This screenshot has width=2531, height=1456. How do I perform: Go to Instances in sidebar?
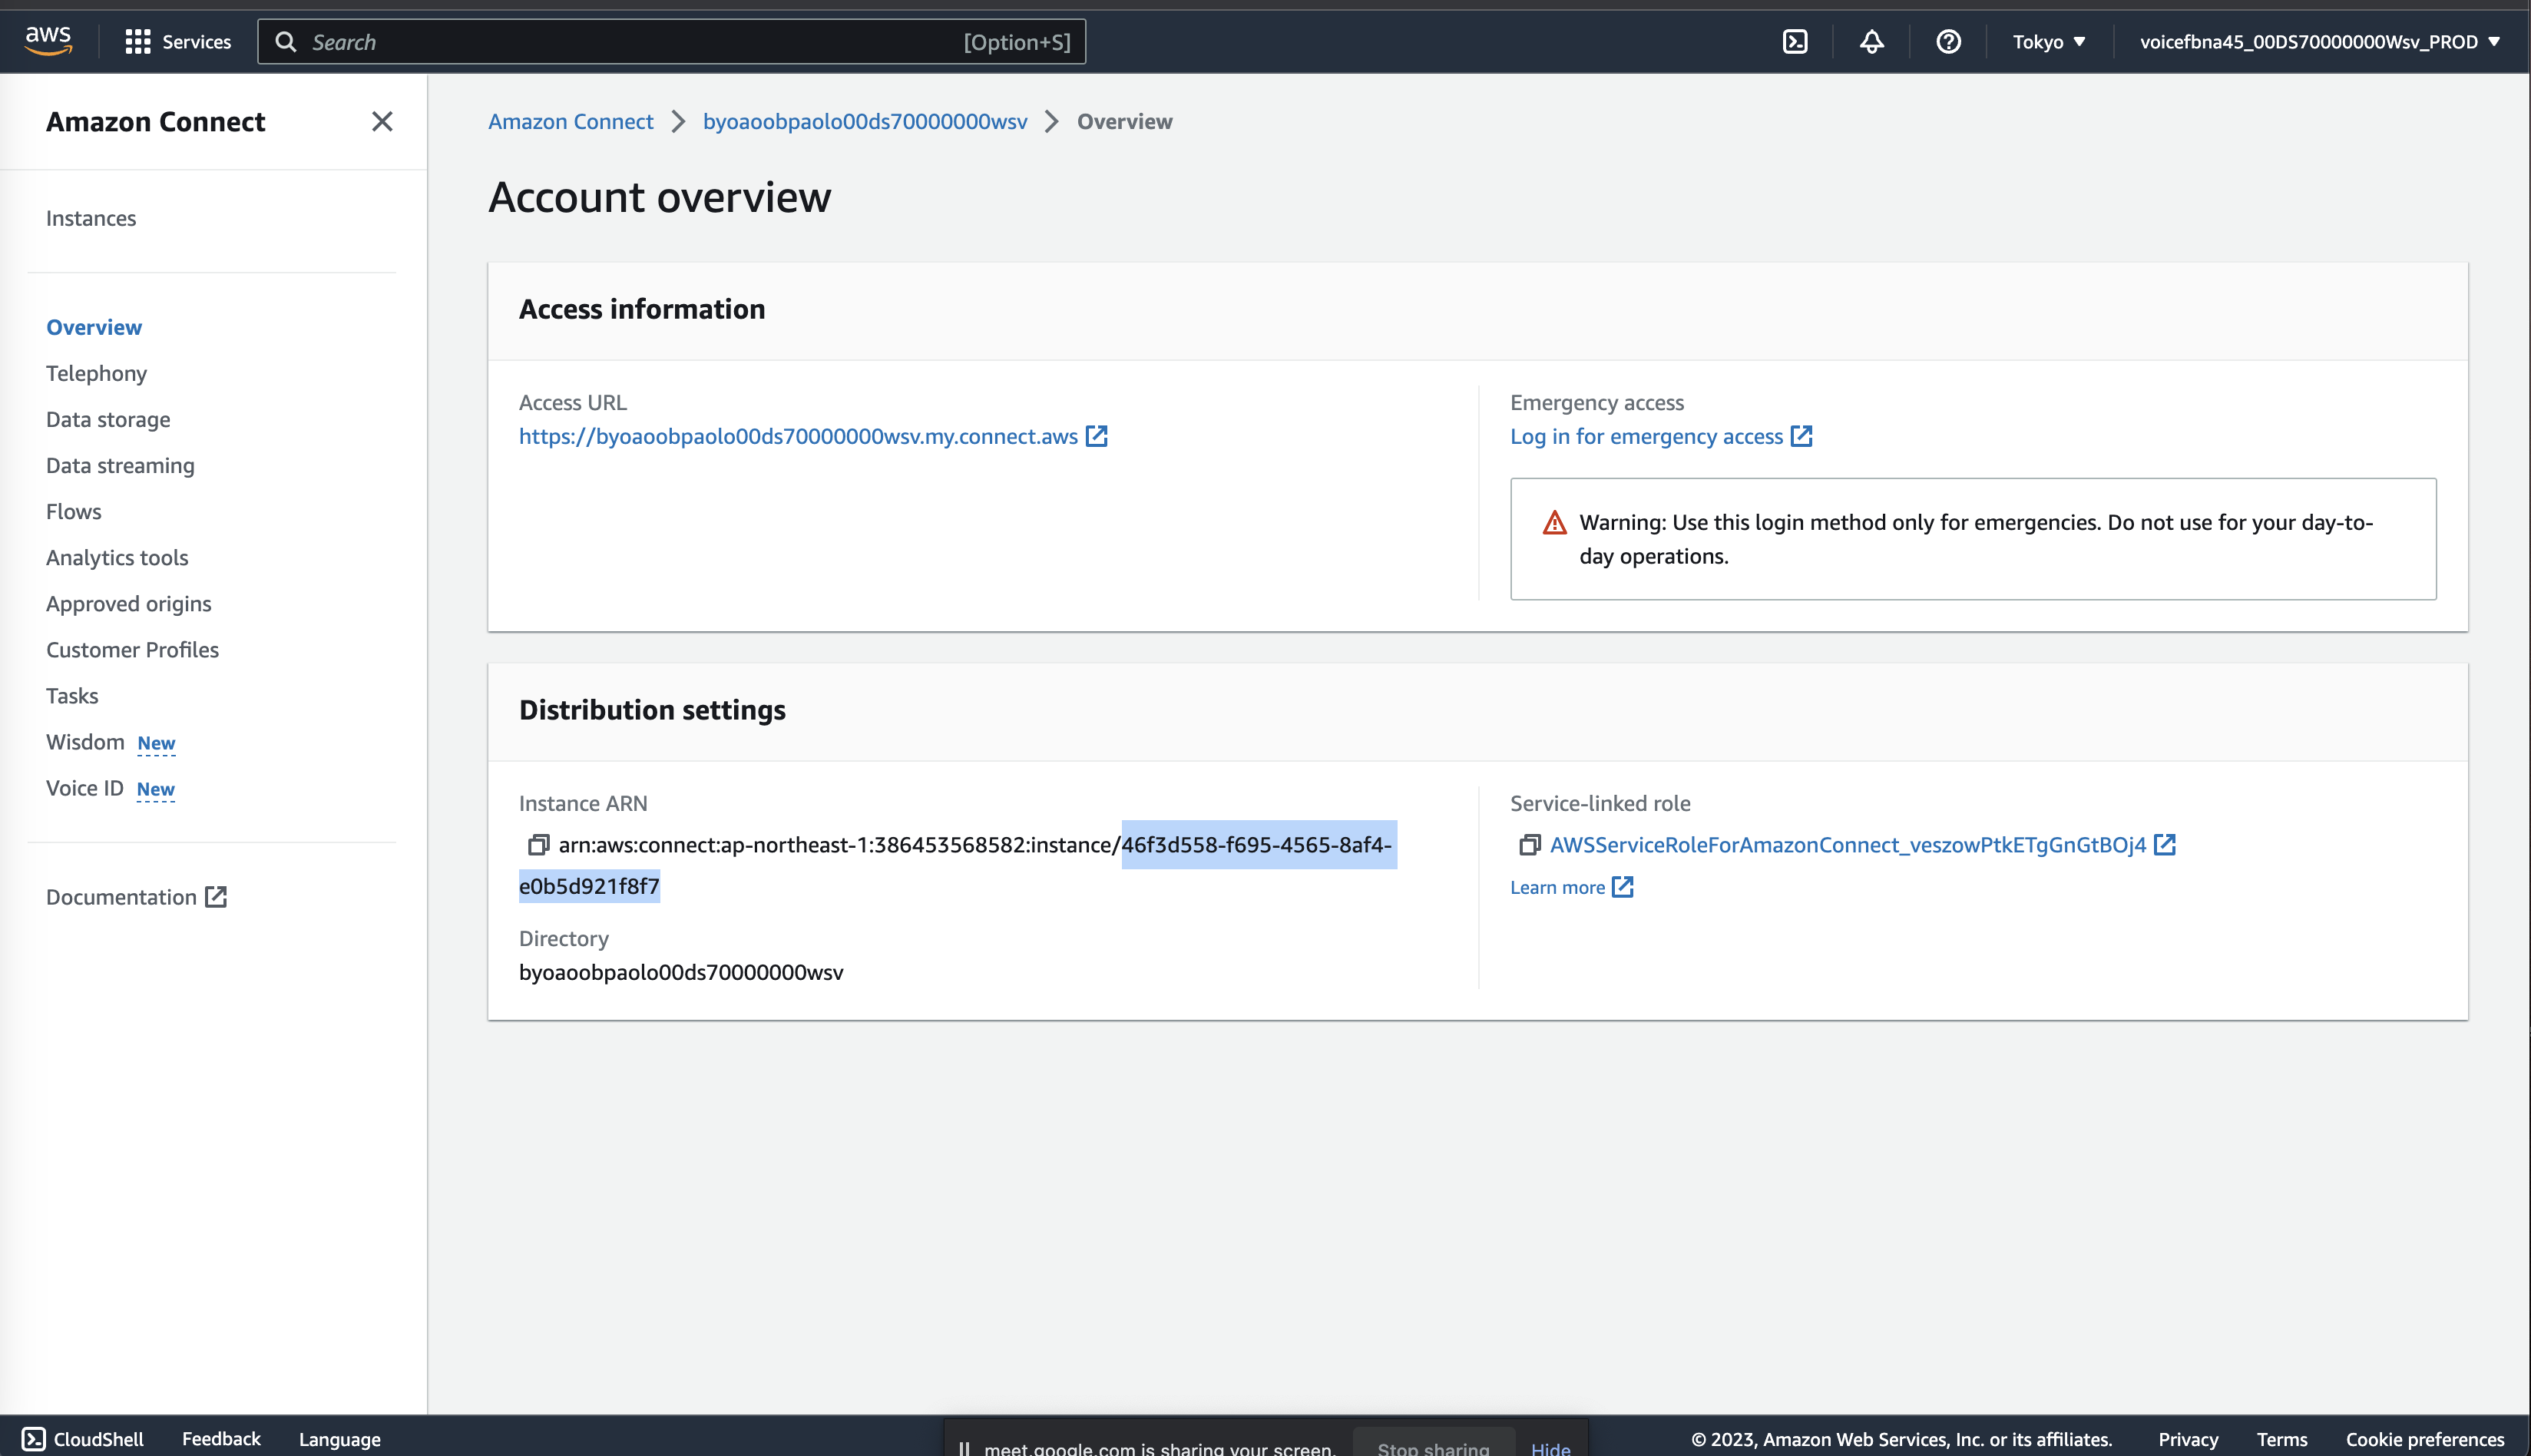click(x=91, y=218)
